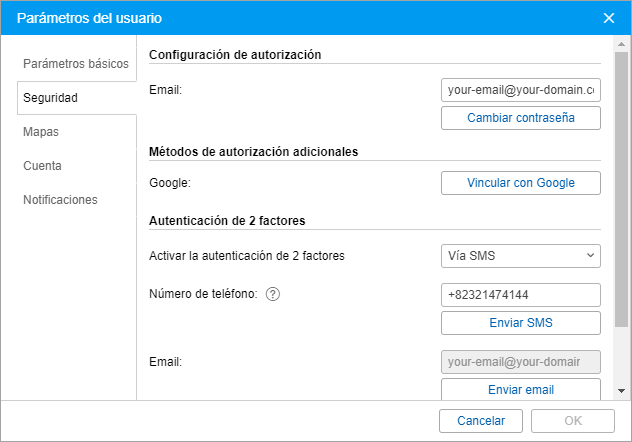632x442 pixels.
Task: Click the phone number input field
Action: (x=520, y=295)
